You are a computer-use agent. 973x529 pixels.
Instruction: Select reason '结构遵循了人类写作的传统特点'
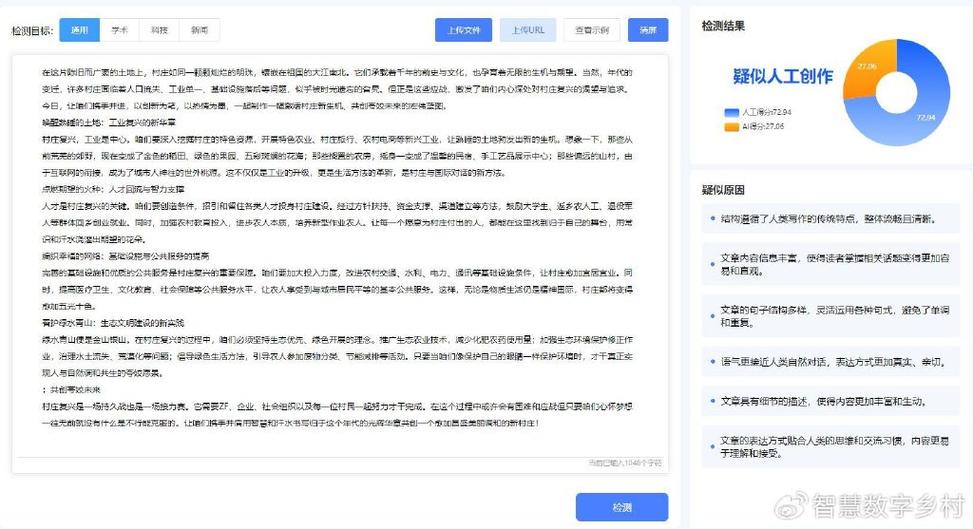pyautogui.click(x=830, y=219)
